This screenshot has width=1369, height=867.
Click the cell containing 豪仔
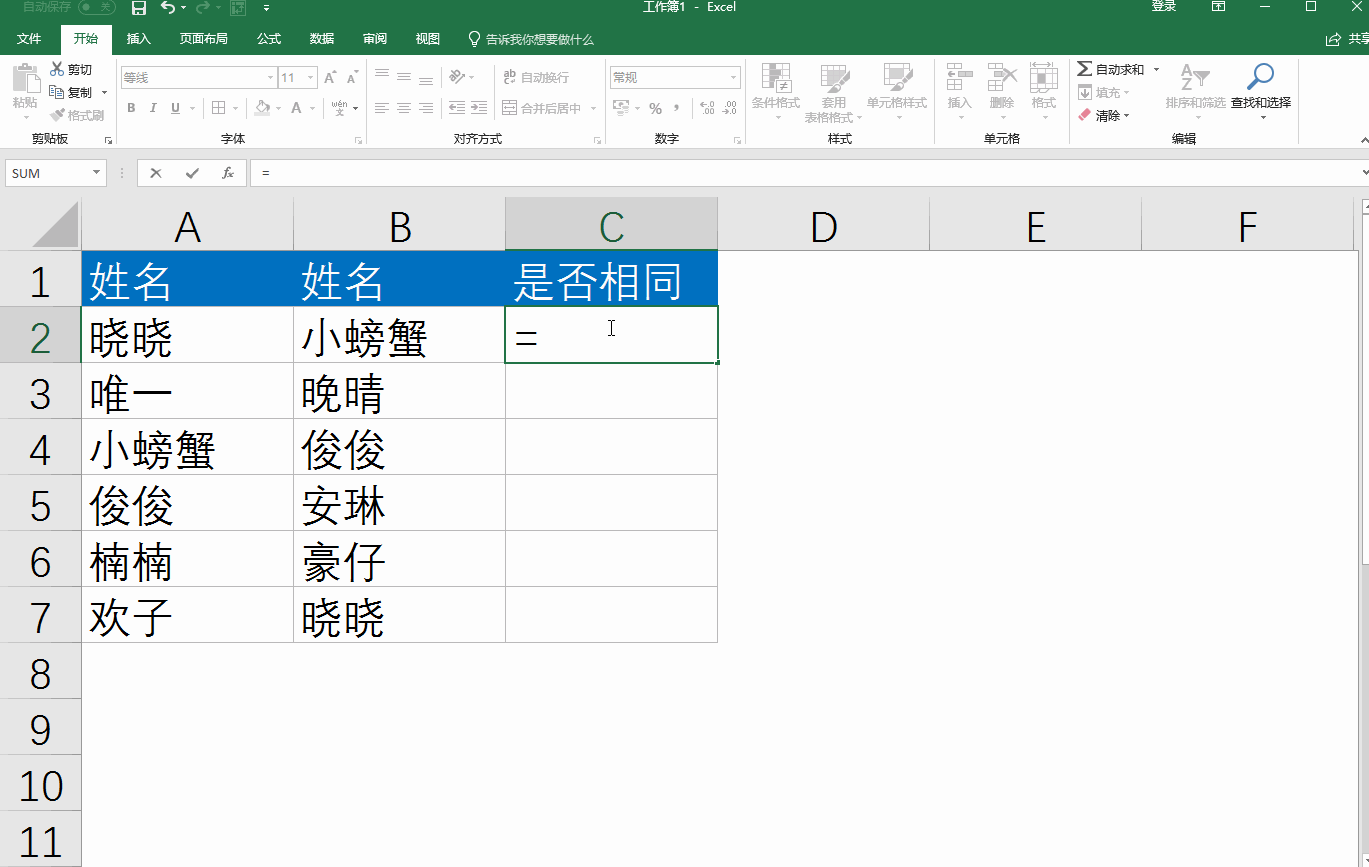[399, 559]
